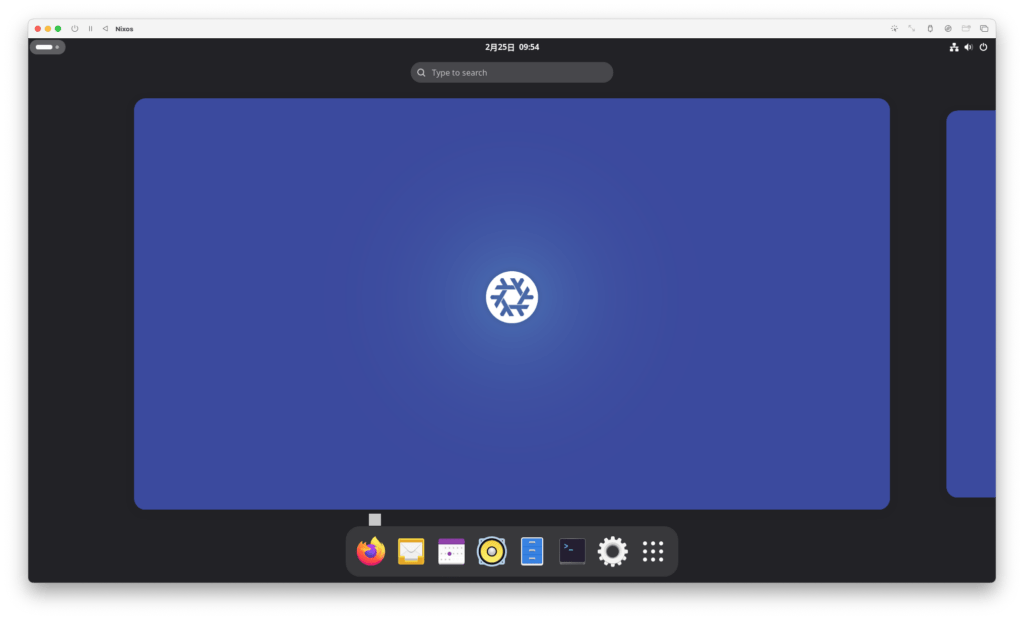Open the Geary mail app
The height and width of the screenshot is (620, 1024).
(x=411, y=551)
